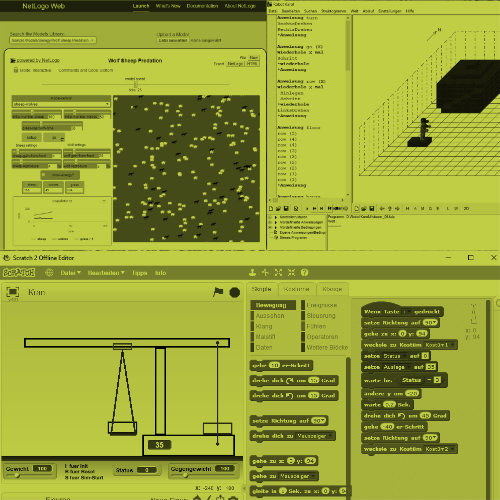Image resolution: width=500 pixels, height=500 pixels.
Task: Switch to the Kostüme tab
Action: coord(296,289)
